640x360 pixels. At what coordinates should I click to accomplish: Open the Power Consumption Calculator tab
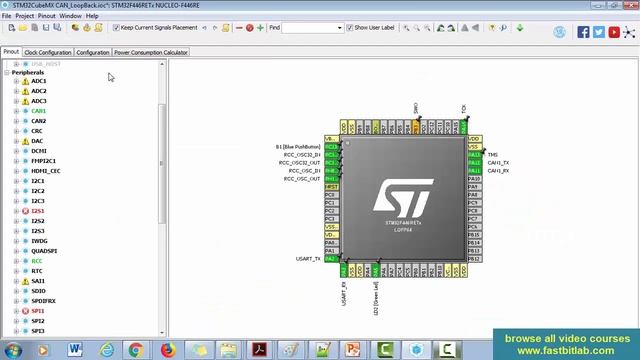(x=151, y=52)
